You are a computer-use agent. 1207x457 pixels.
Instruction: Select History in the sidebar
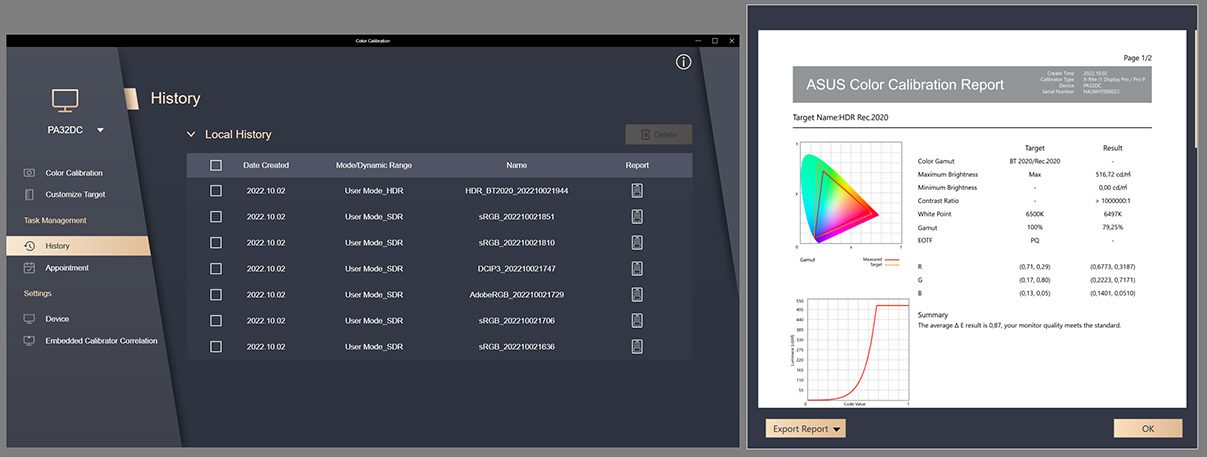click(x=78, y=246)
